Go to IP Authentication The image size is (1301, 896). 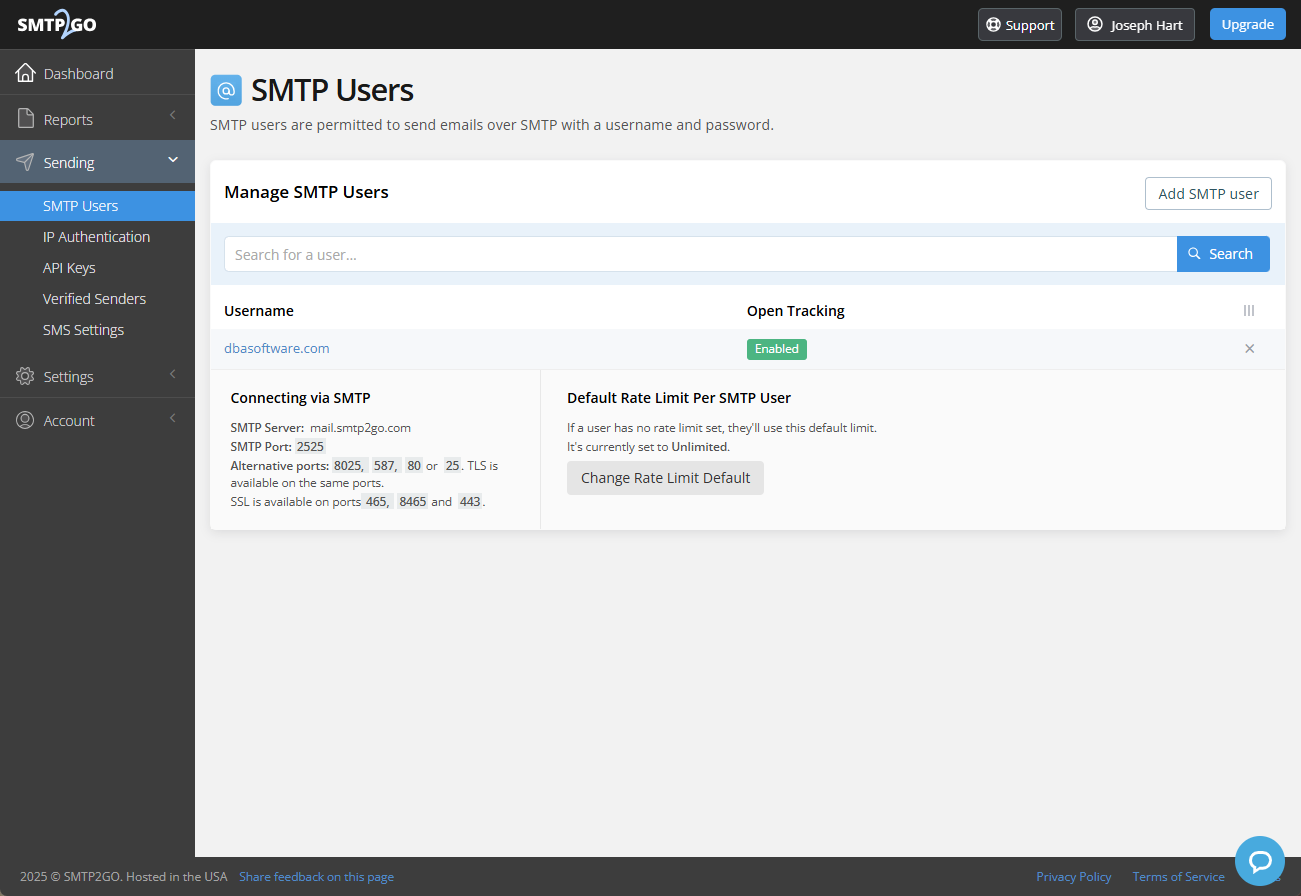(97, 237)
